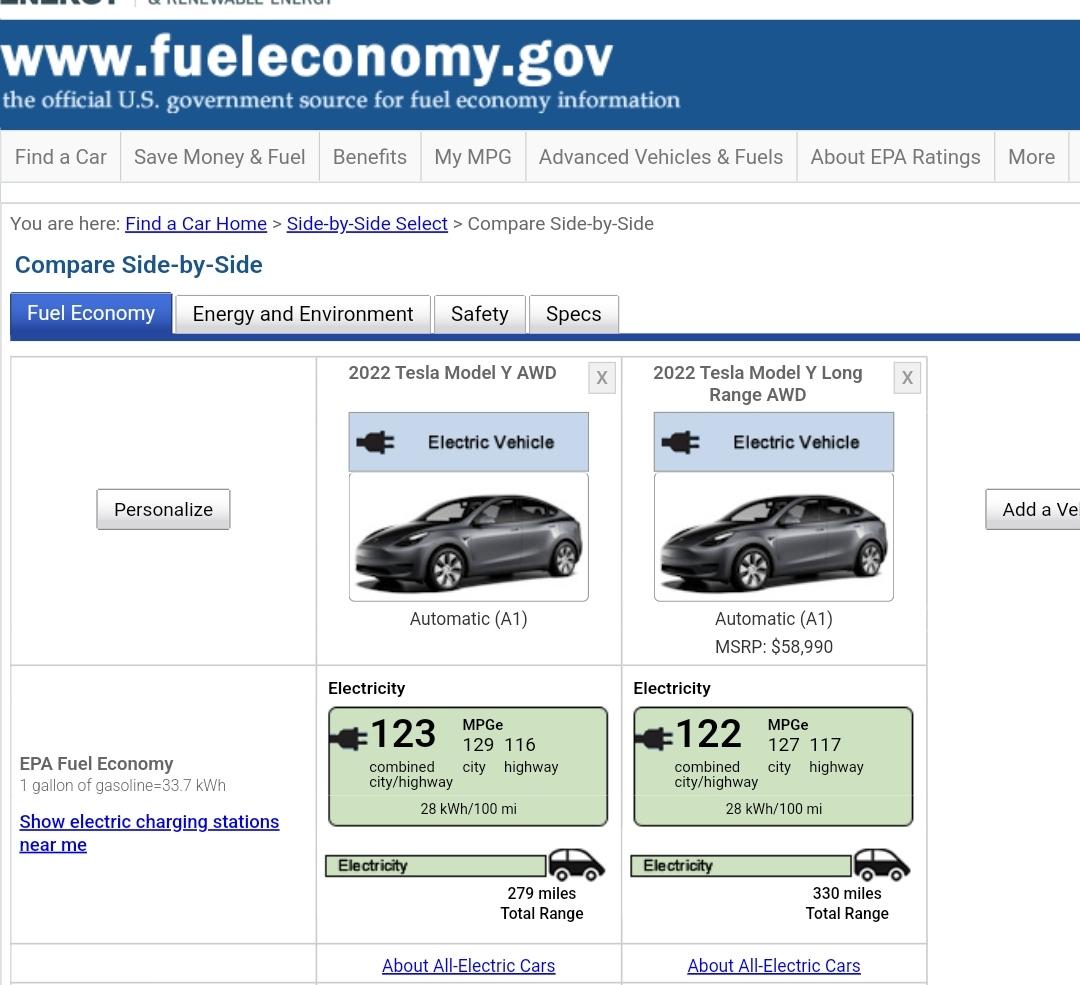Click the 279 miles Total Range text
This screenshot has height=985, width=1080.
click(542, 903)
